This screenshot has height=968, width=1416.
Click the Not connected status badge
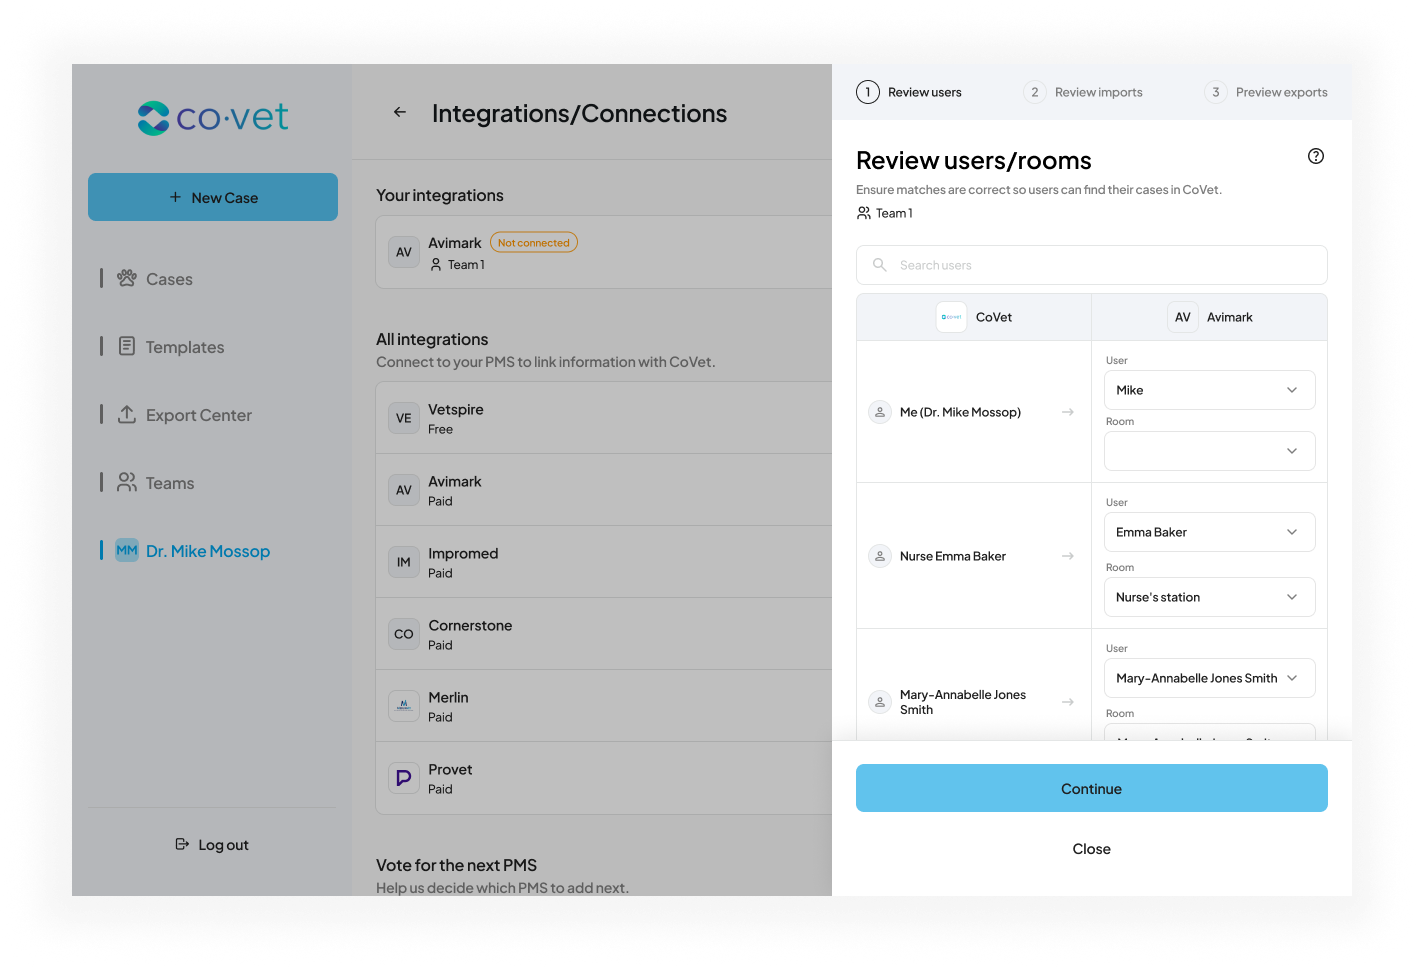click(534, 242)
